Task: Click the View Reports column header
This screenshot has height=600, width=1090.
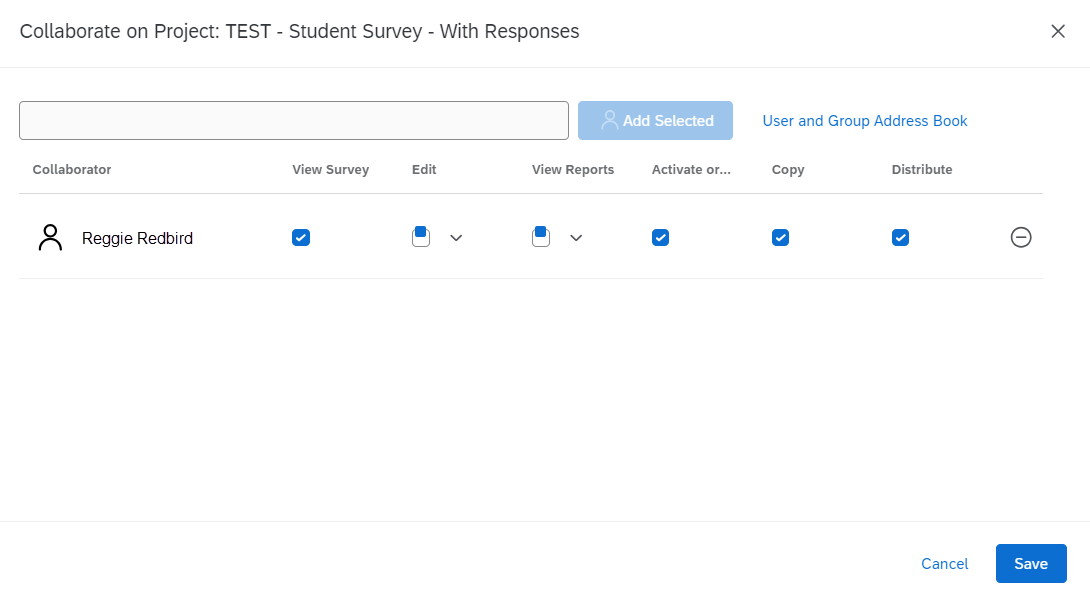Action: pyautogui.click(x=573, y=170)
